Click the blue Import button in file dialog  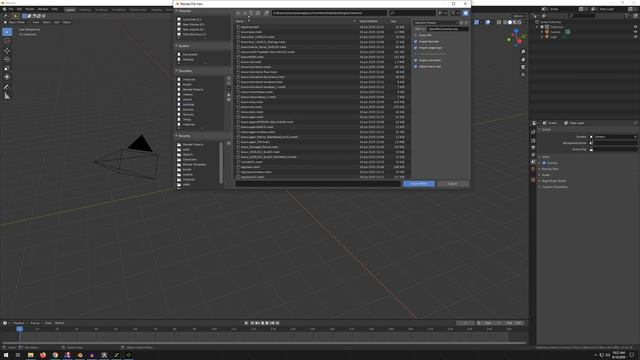(x=419, y=184)
